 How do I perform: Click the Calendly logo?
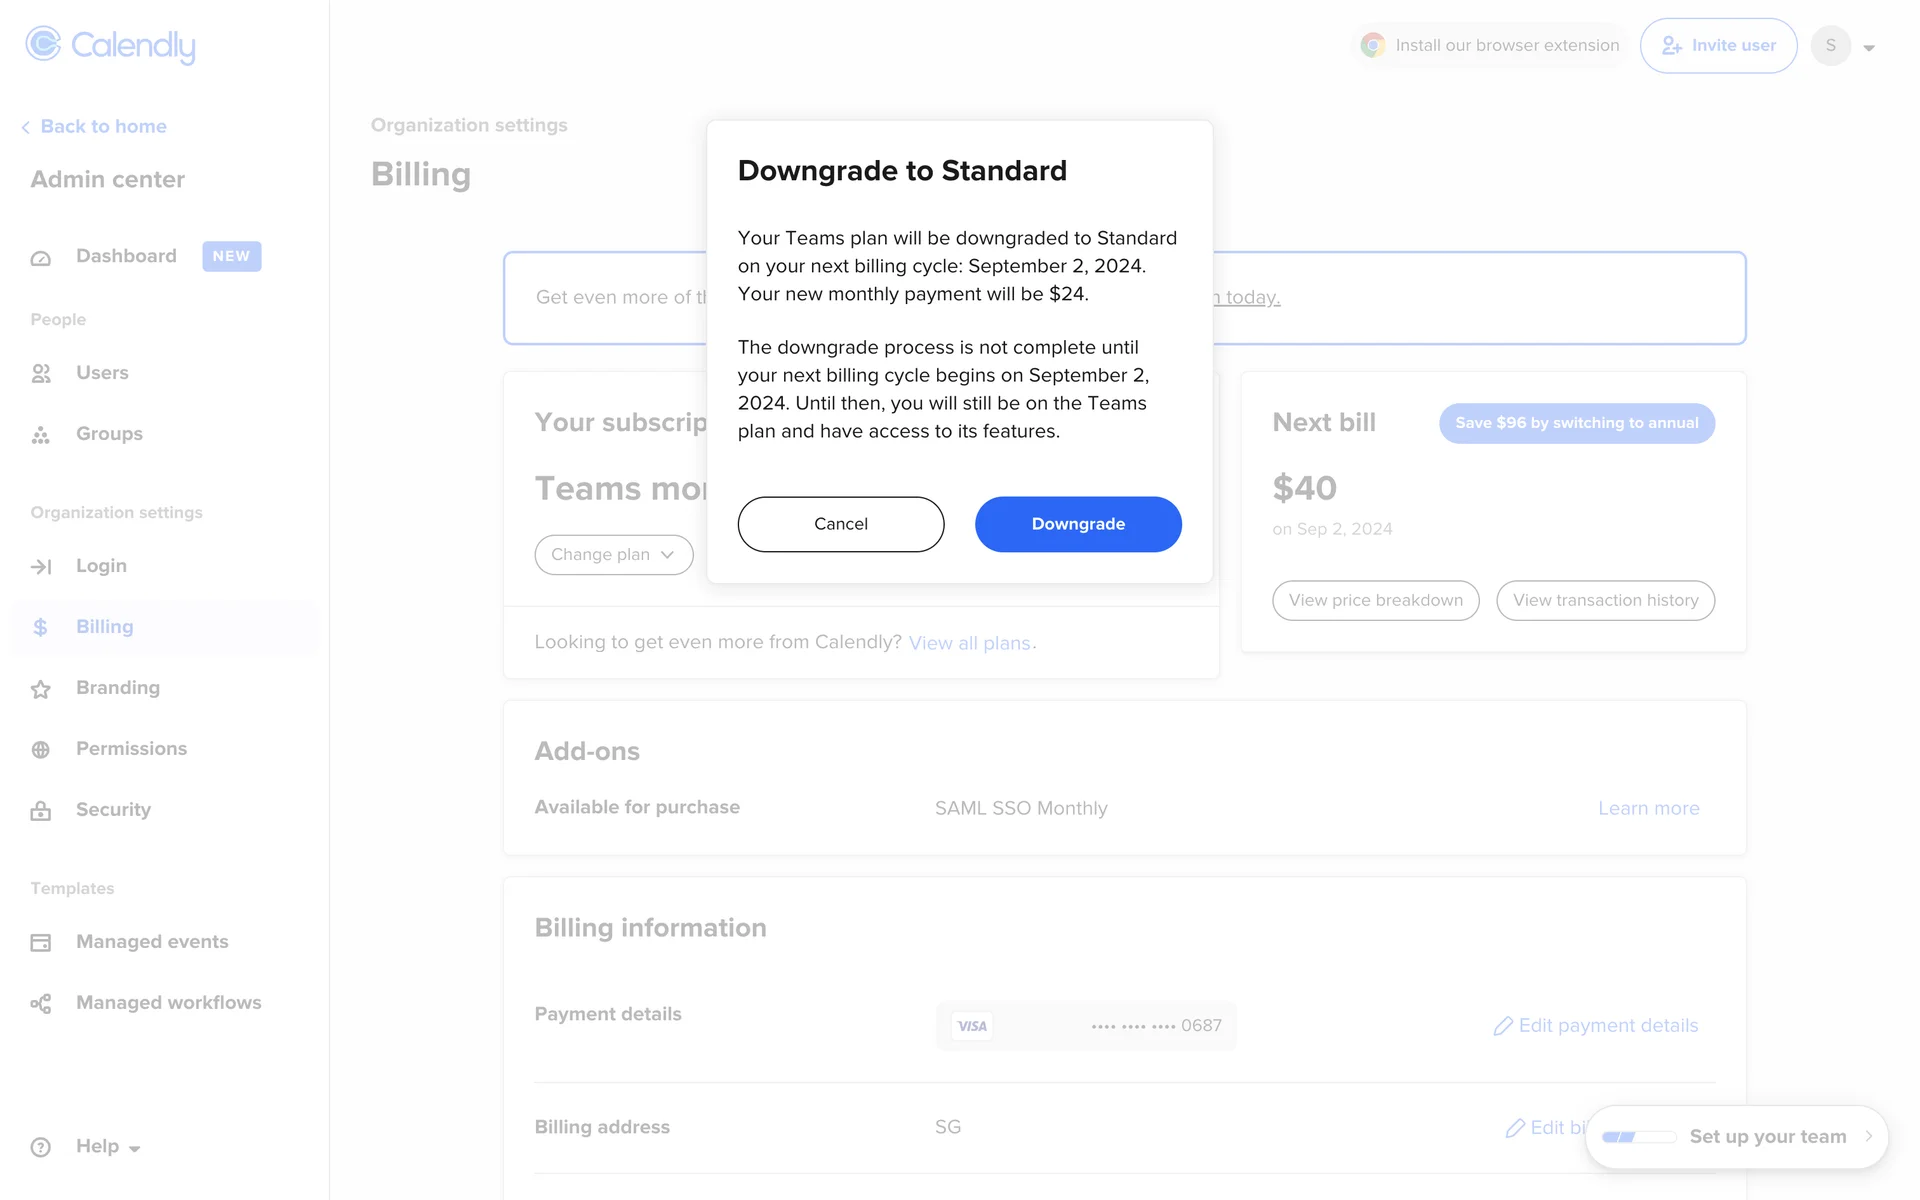(x=110, y=45)
